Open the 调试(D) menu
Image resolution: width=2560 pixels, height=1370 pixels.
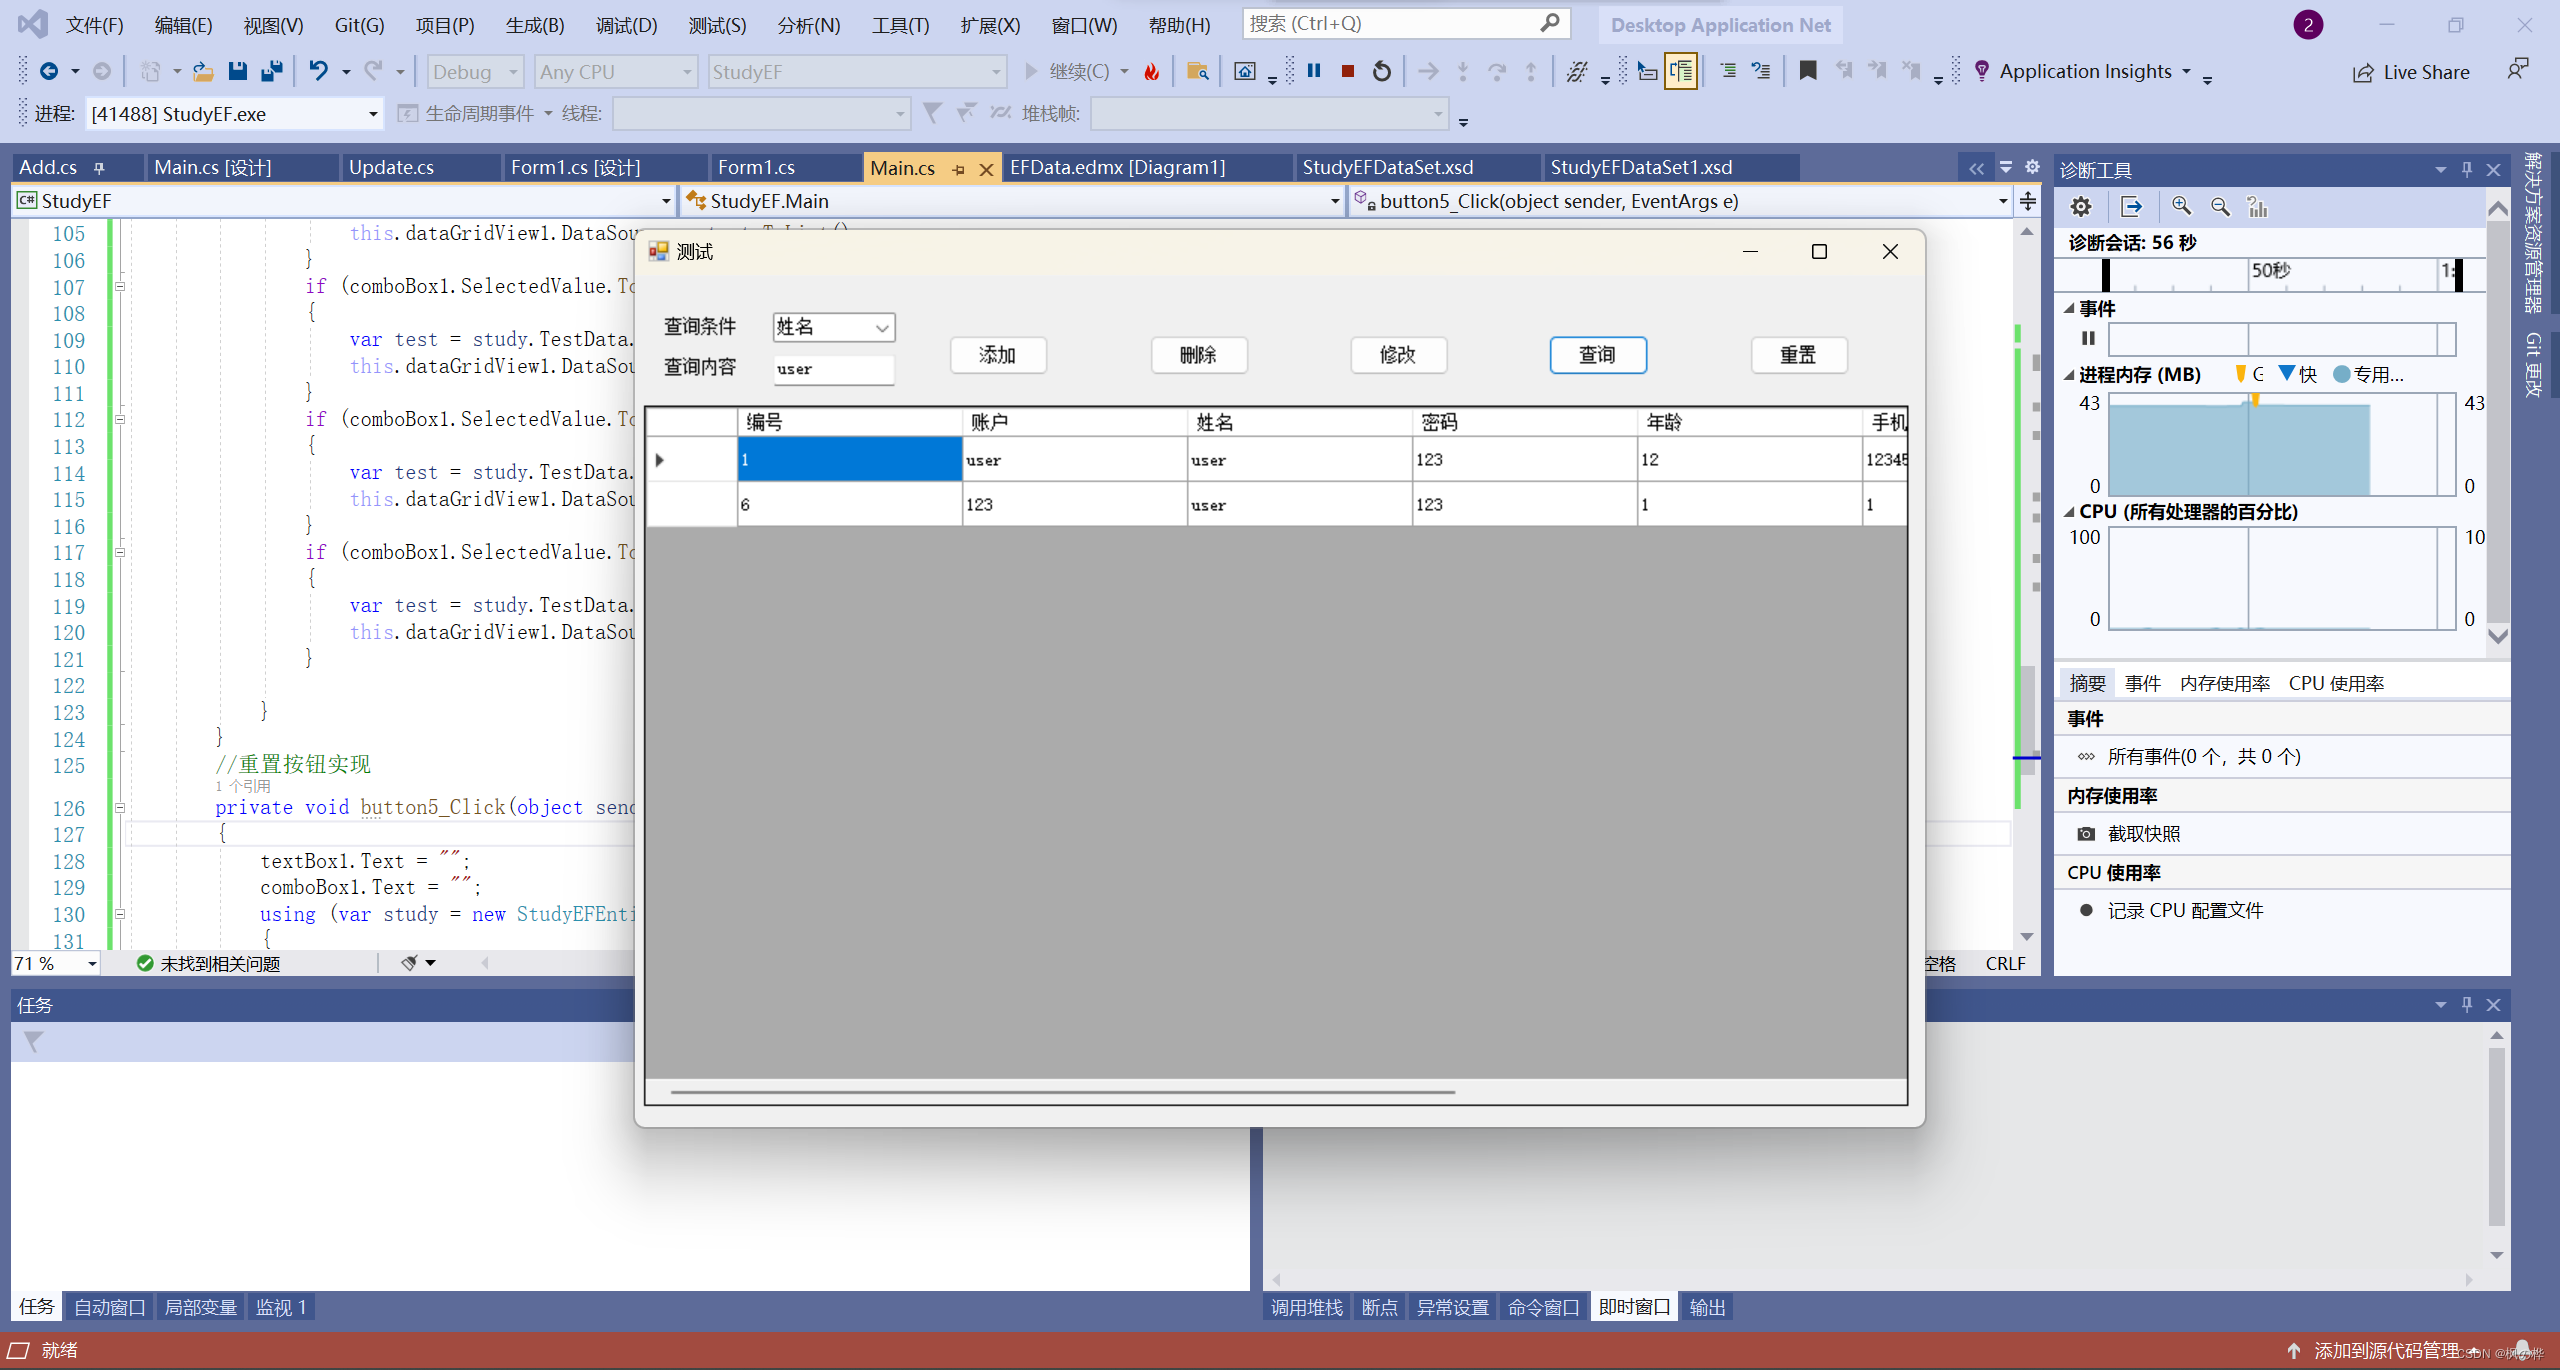(626, 25)
